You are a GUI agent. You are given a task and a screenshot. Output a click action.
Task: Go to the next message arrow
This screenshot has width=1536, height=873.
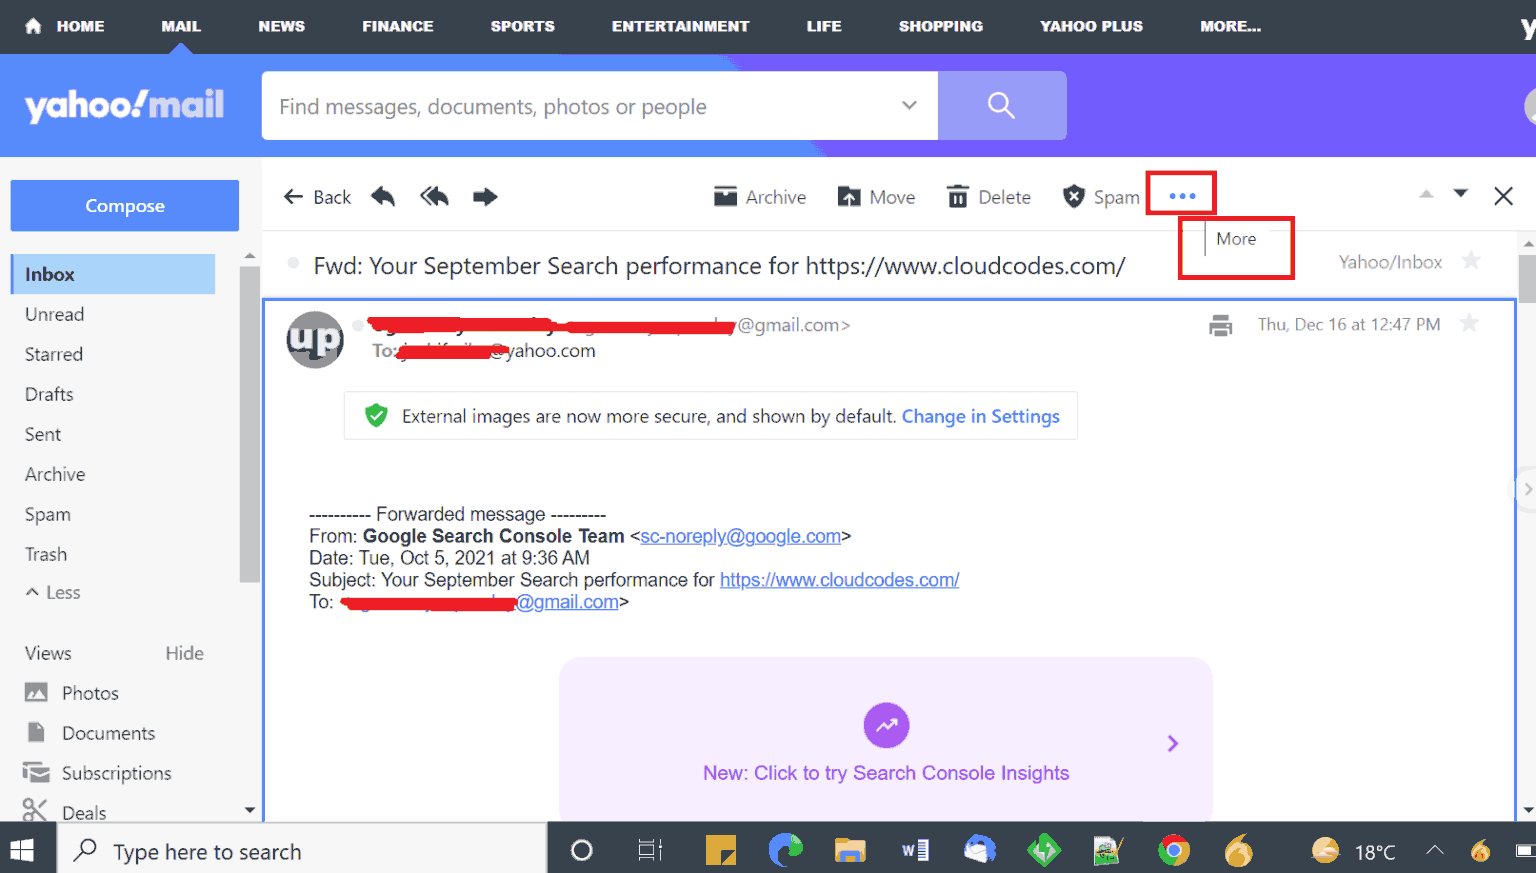pos(1461,194)
